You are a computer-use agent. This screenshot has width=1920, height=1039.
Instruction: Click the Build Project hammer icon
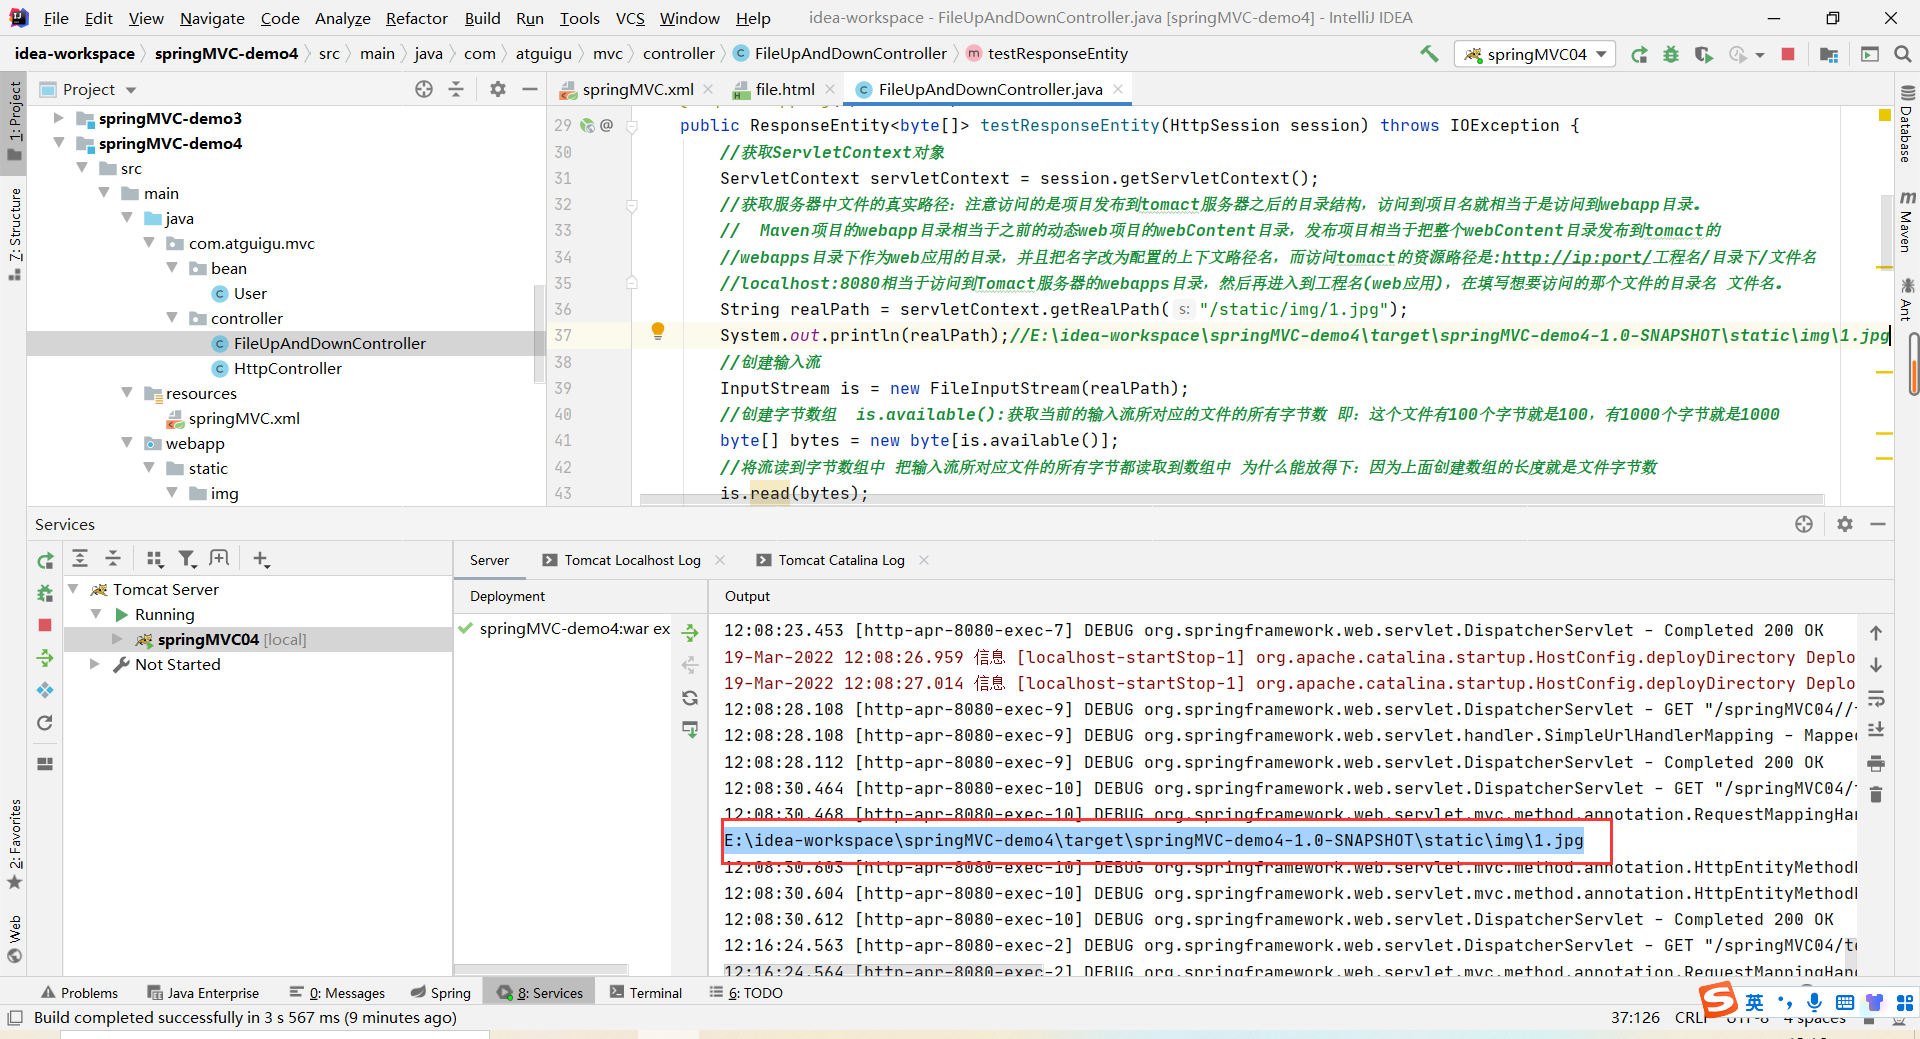(1429, 54)
